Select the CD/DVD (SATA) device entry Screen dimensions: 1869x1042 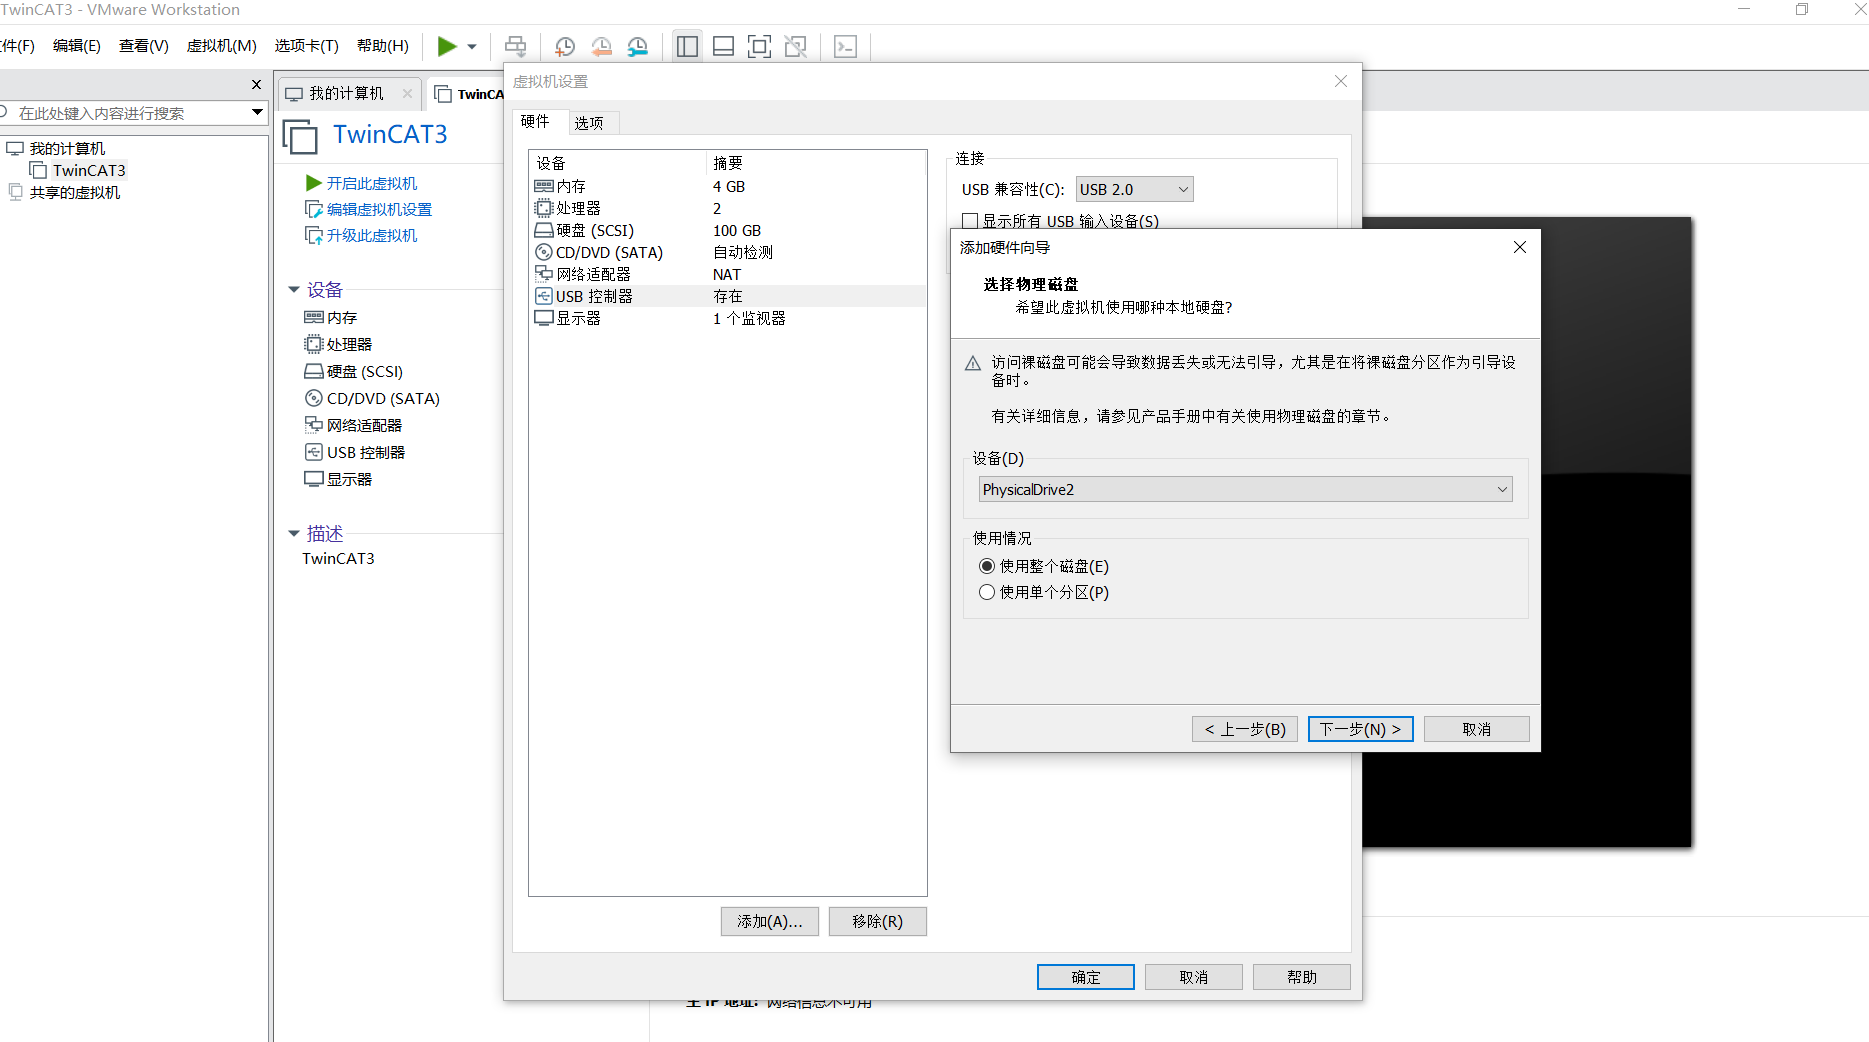[609, 252]
